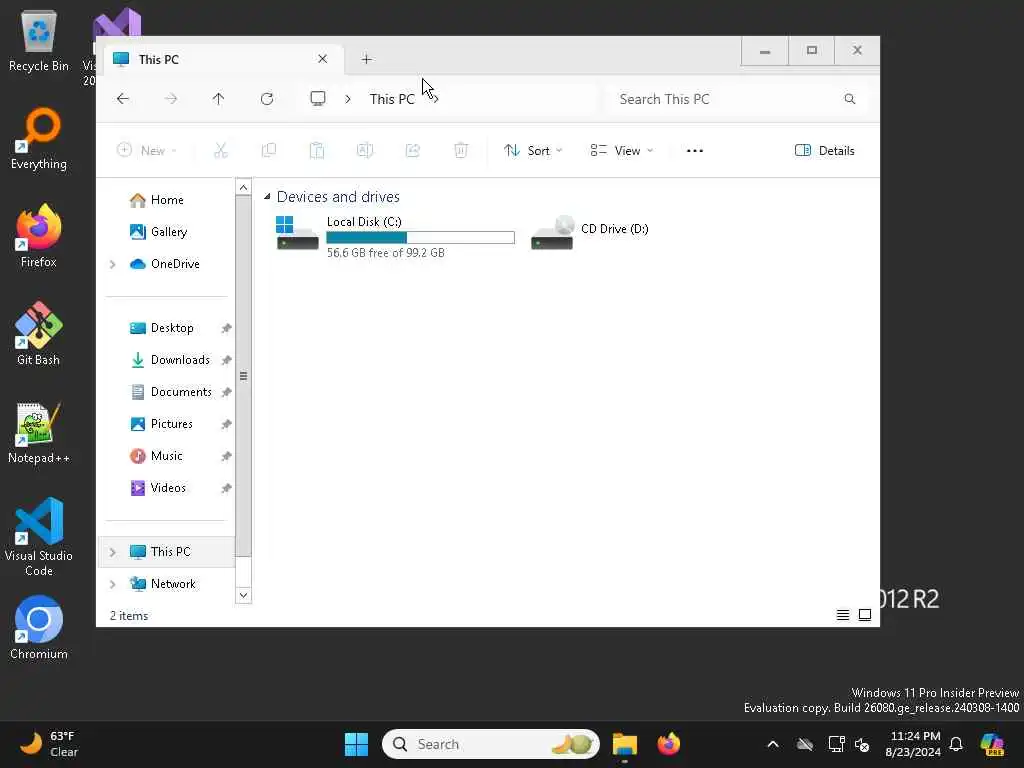1024x768 pixels.
Task: Open the View dropdown
Action: 621,151
